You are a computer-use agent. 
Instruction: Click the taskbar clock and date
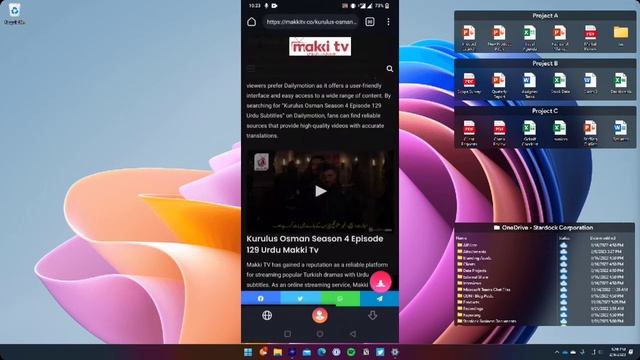[618, 352]
